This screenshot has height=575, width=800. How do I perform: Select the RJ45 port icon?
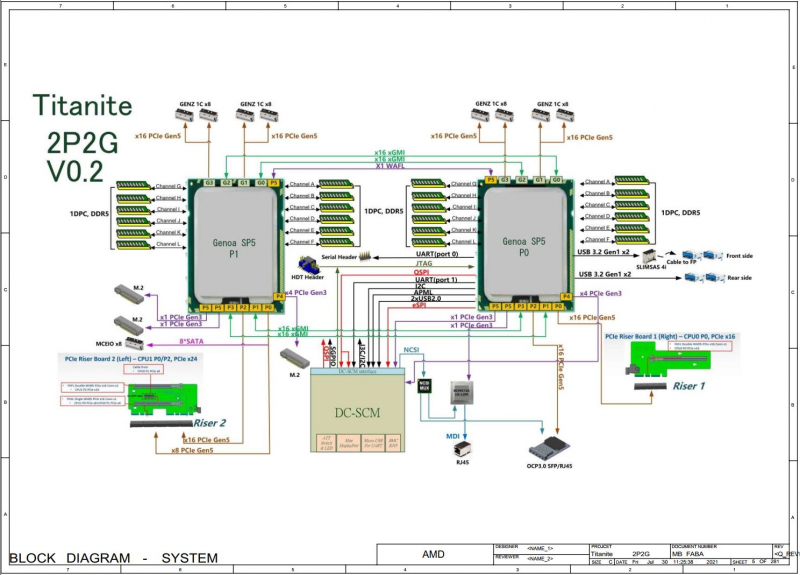(463, 448)
